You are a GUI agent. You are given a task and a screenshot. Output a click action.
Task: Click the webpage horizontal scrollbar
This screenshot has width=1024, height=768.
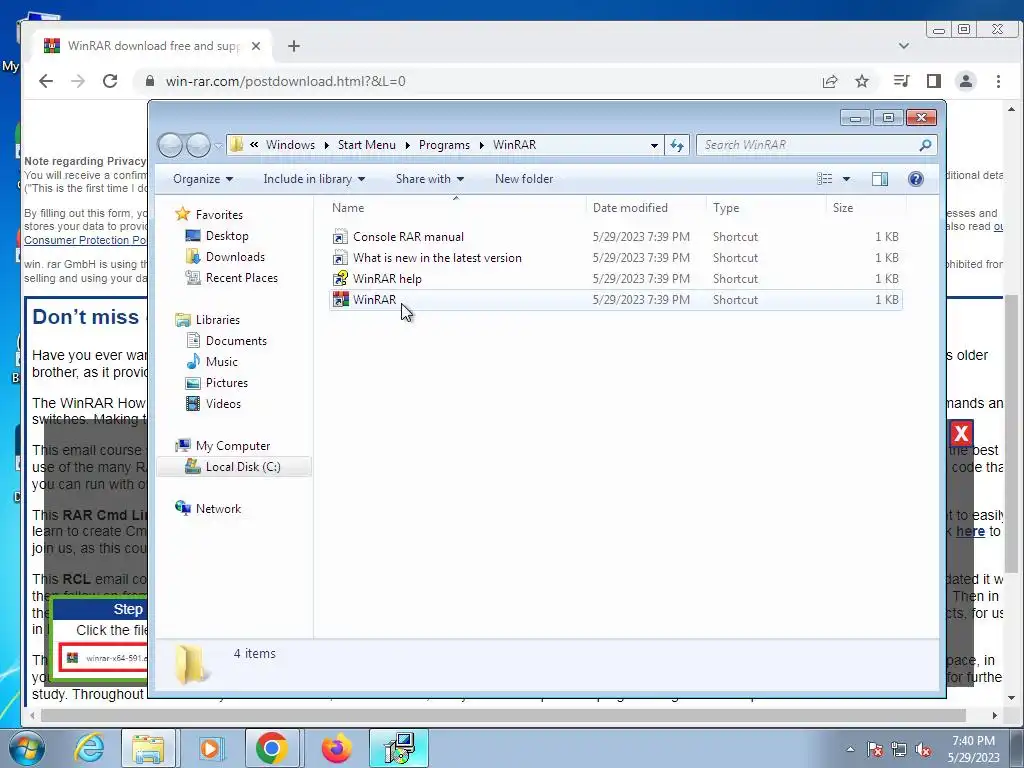[503, 715]
